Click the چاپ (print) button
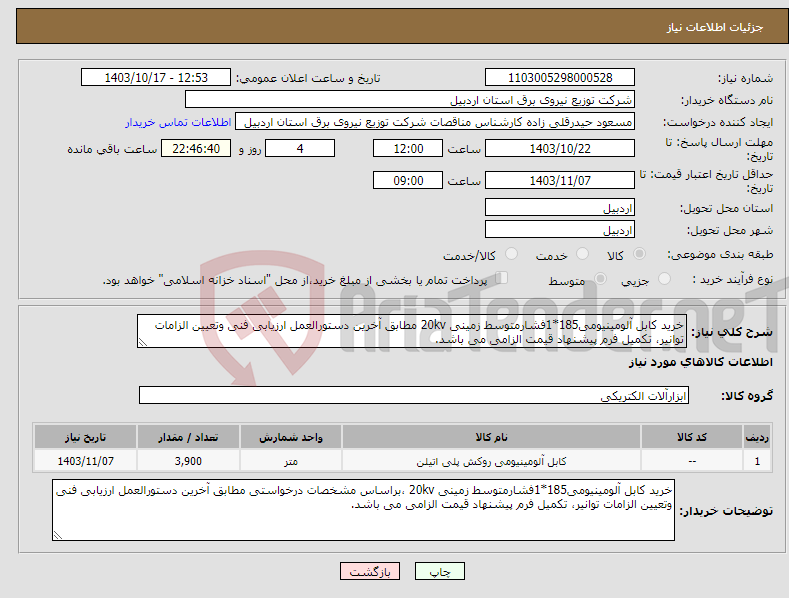This screenshot has height=598, width=789. [x=439, y=571]
